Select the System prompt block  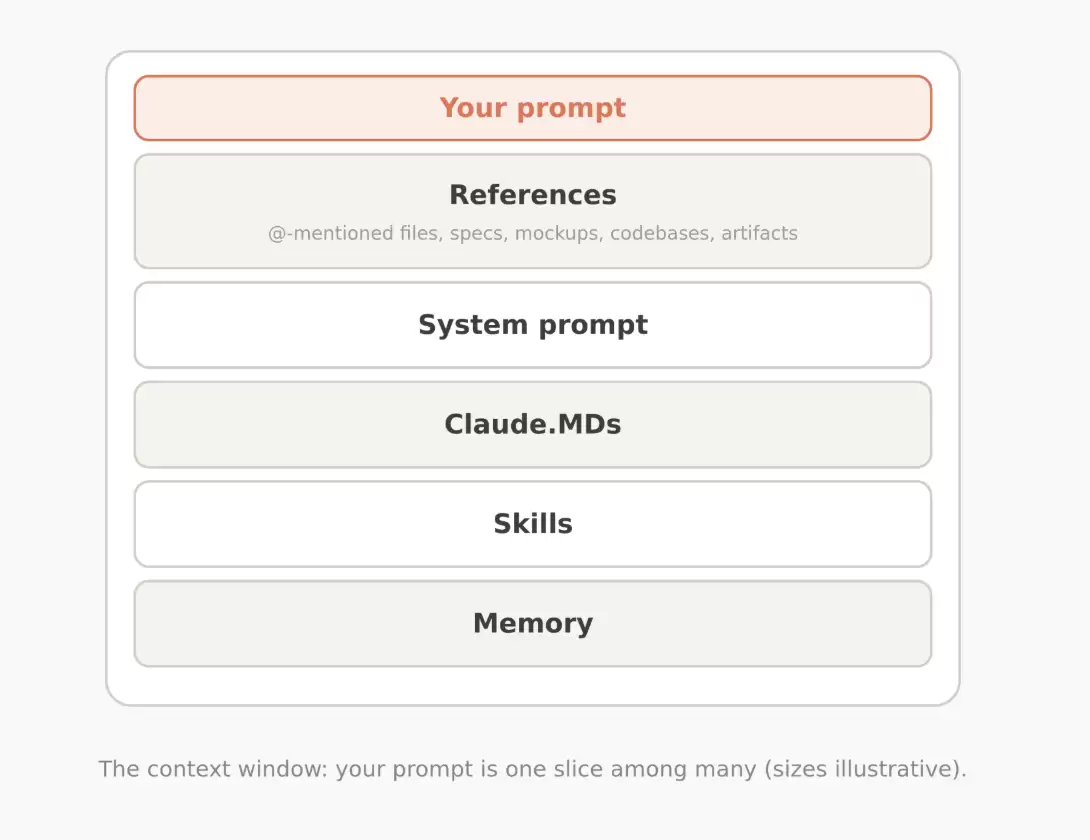click(x=532, y=325)
